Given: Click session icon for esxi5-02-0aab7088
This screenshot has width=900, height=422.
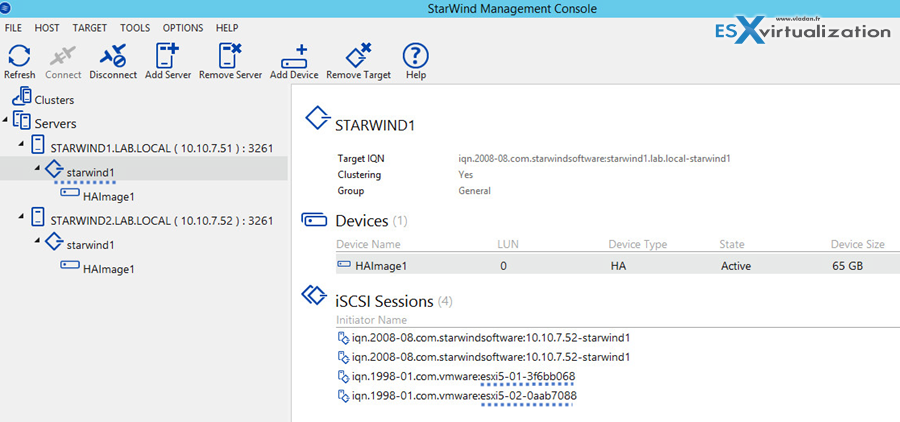Looking at the screenshot, I should 343,396.
